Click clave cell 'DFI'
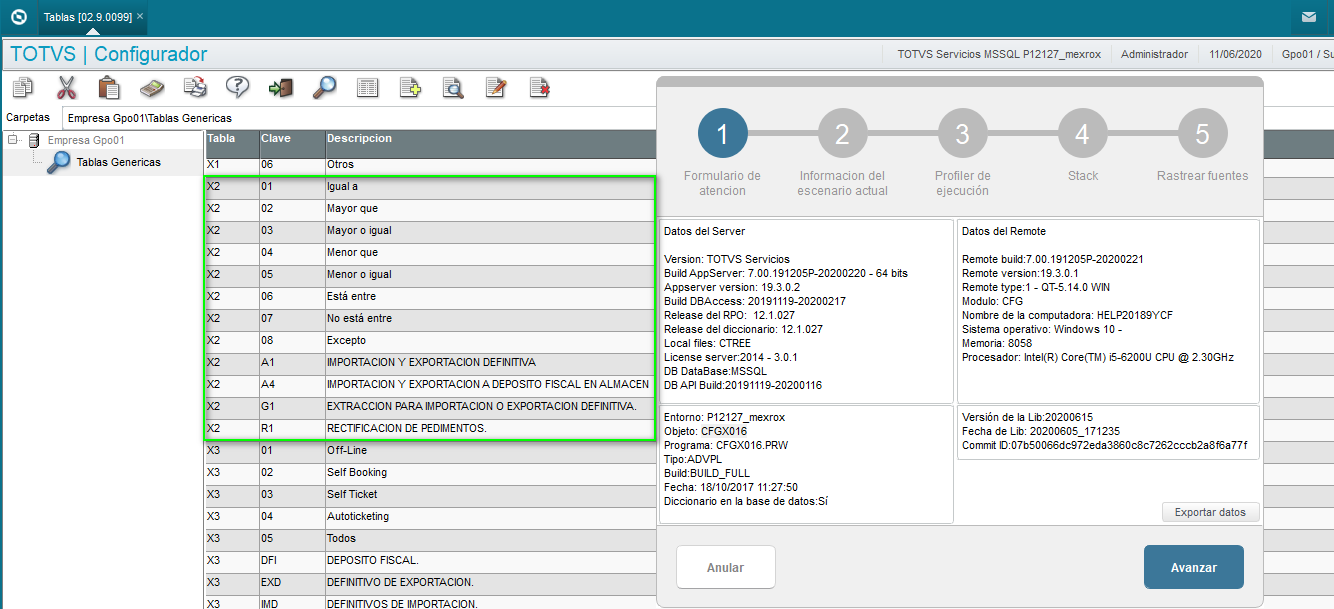This screenshot has height=609, width=1334. pos(292,560)
